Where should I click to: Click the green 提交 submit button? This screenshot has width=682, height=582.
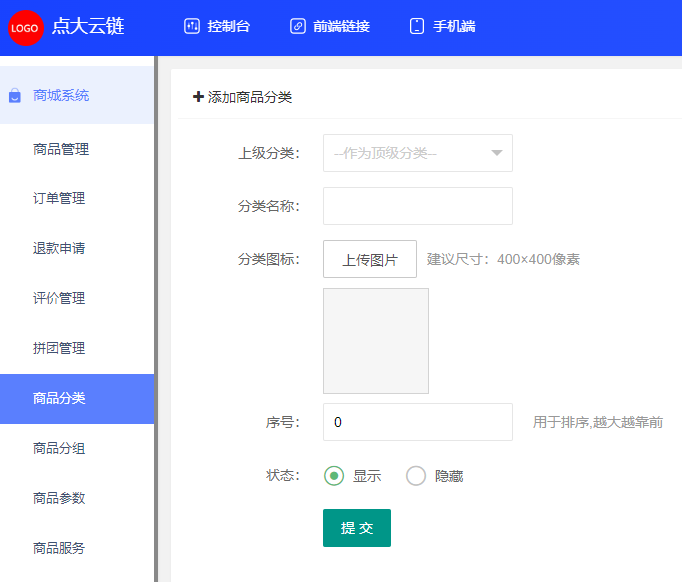[x=357, y=528]
